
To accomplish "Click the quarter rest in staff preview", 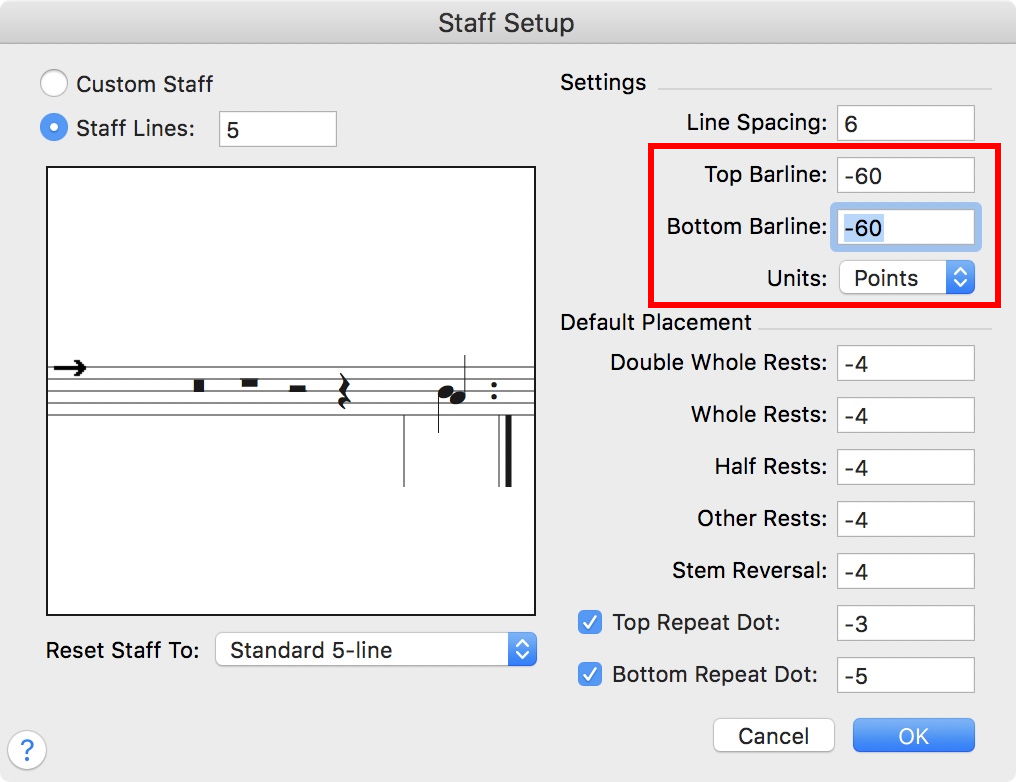I will point(344,391).
